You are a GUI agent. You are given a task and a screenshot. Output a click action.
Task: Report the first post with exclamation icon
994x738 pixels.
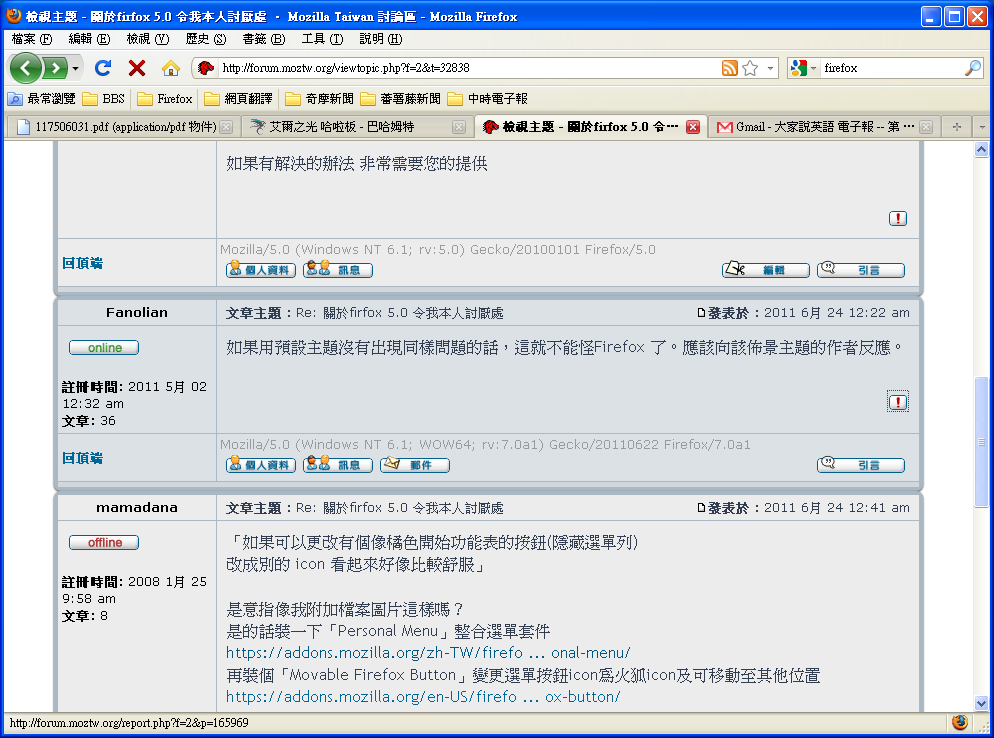click(x=898, y=219)
